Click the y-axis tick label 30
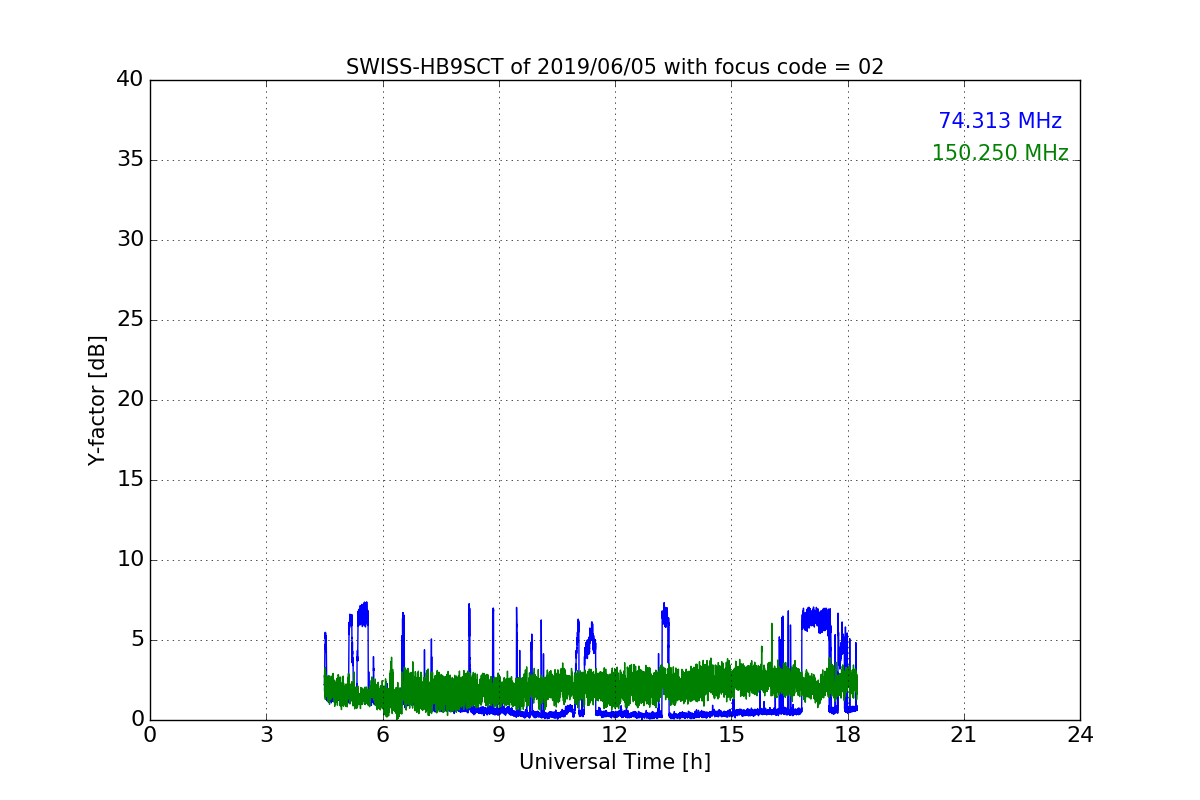This screenshot has height=800, width=1200. [130, 240]
